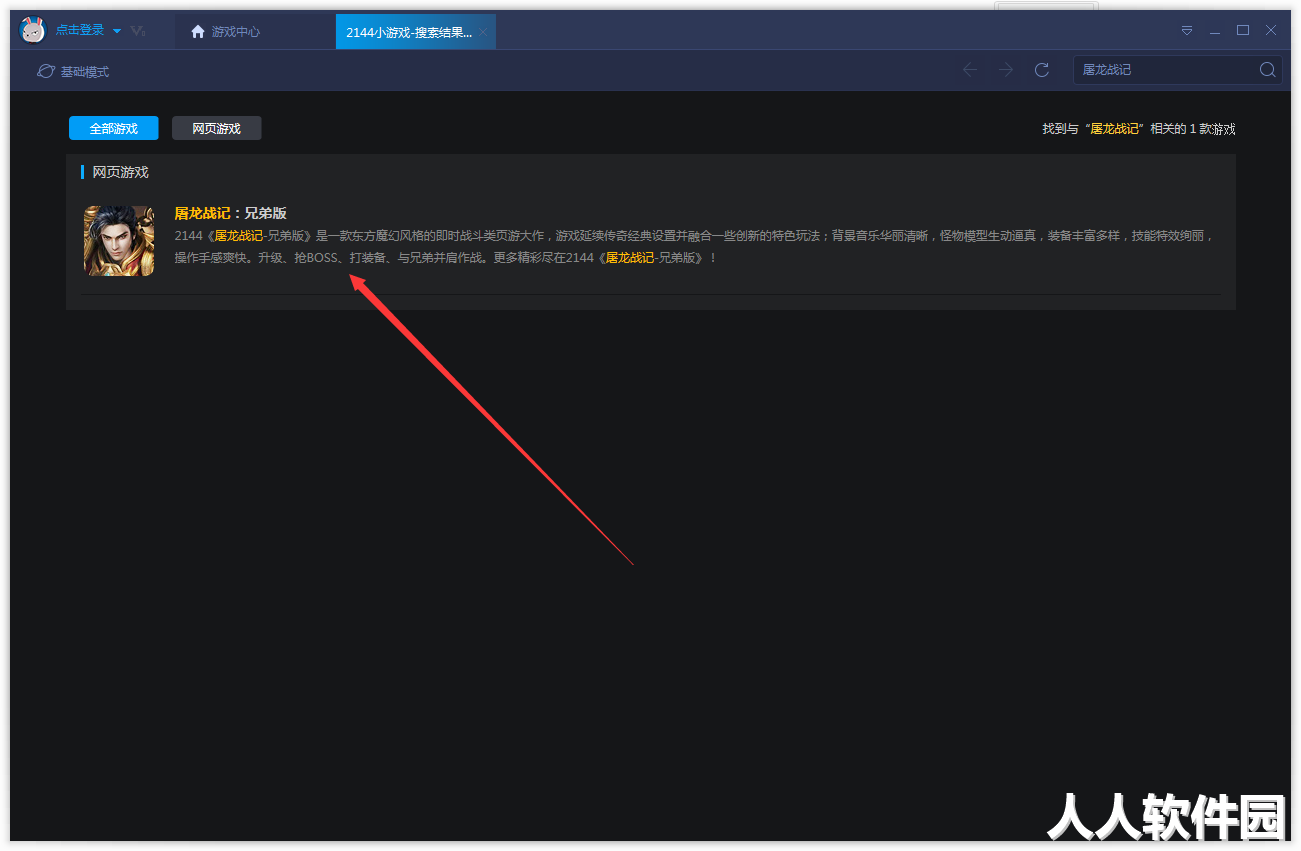Viewport: 1301px width, 851px height.
Task: Maximize the game center window
Action: 1243,31
